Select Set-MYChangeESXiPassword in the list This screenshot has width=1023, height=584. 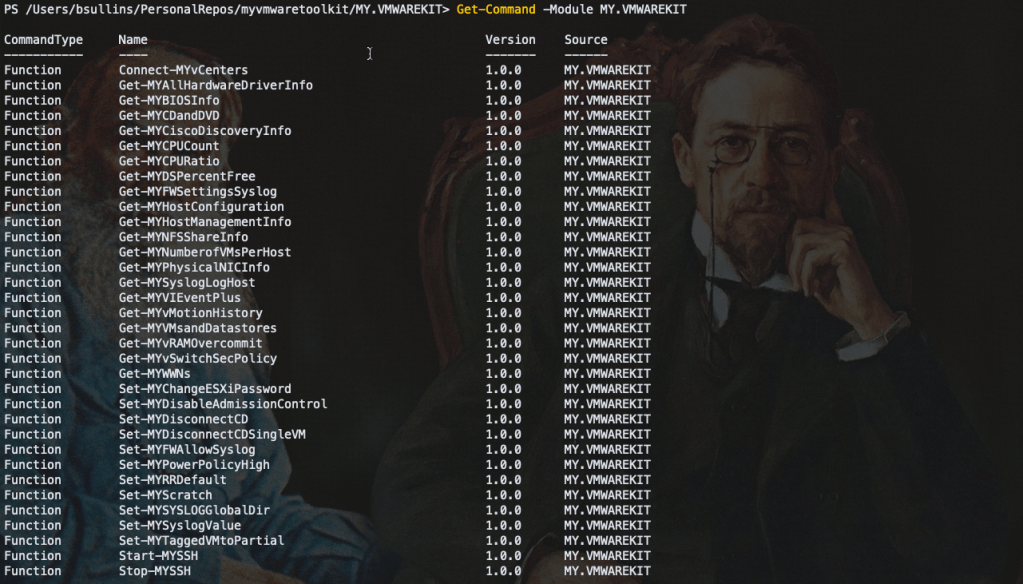pos(204,389)
